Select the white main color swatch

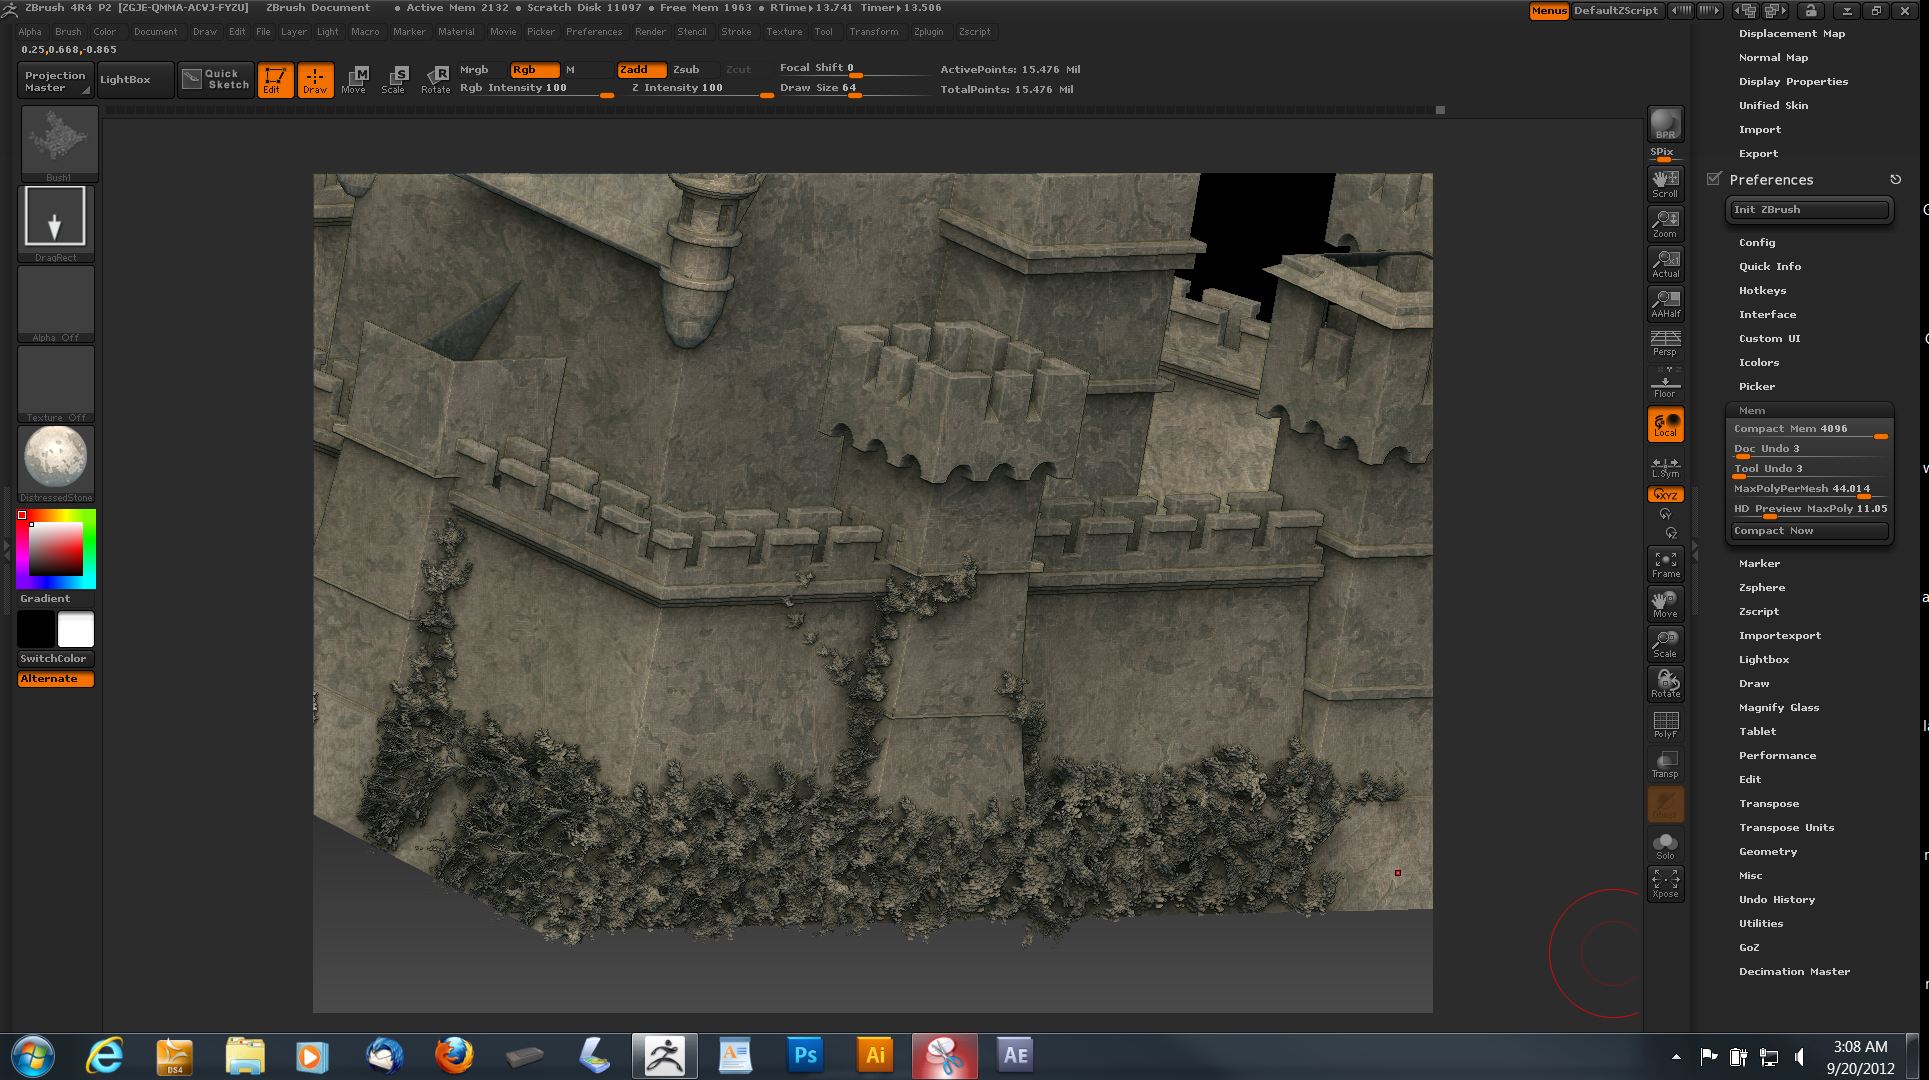click(x=76, y=630)
